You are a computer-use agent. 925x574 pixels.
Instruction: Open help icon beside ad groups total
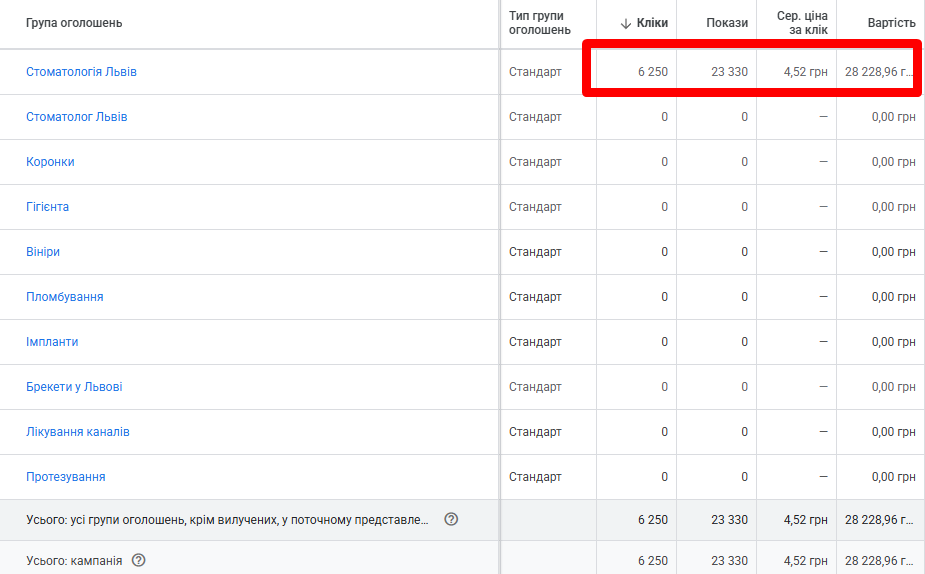[451, 519]
